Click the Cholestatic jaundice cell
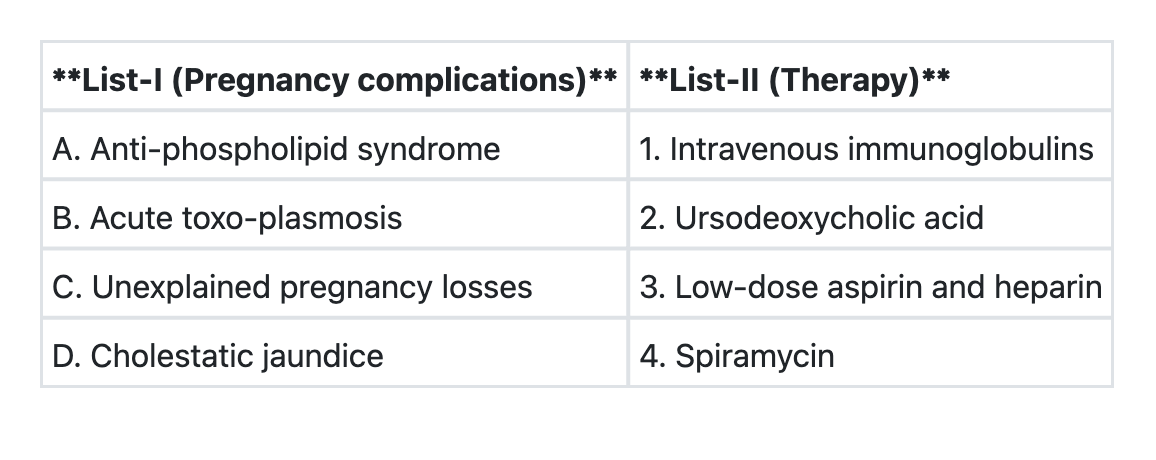 tap(334, 356)
